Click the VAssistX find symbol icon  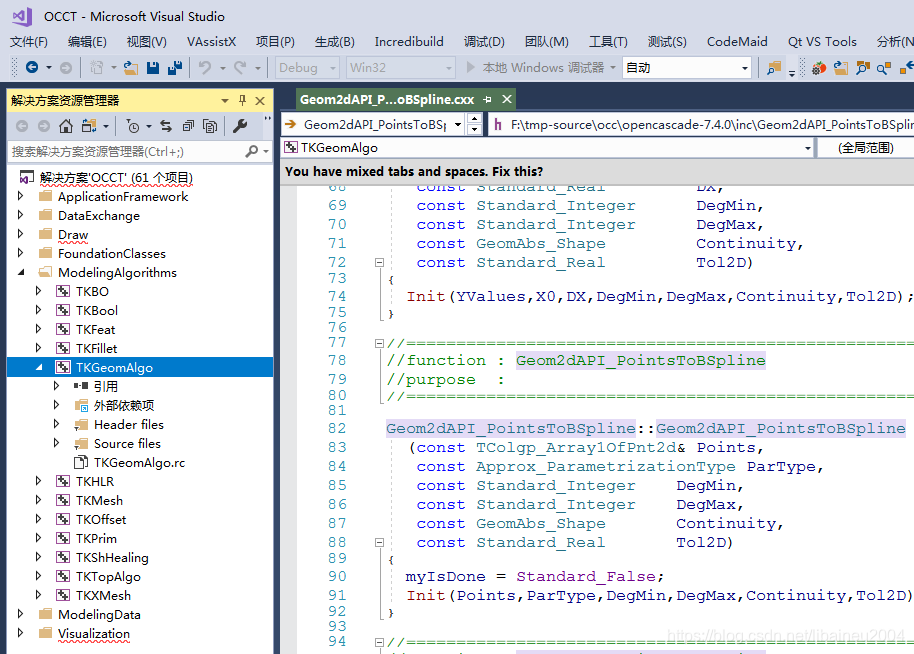coord(862,68)
